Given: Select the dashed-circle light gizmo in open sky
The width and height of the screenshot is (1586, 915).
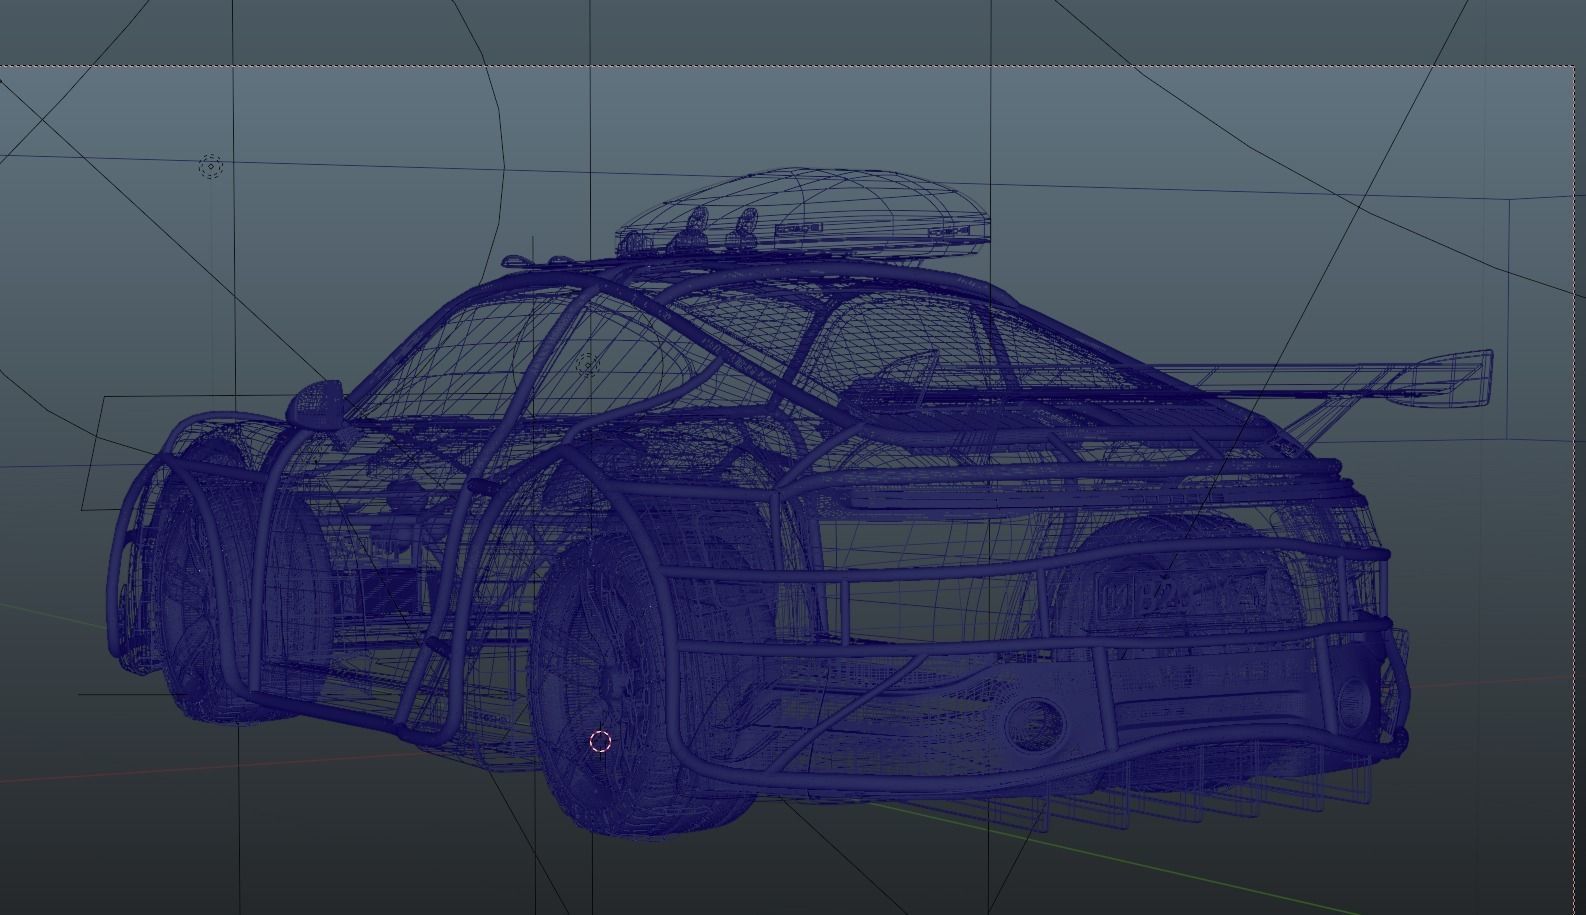Looking at the screenshot, I should (211, 166).
